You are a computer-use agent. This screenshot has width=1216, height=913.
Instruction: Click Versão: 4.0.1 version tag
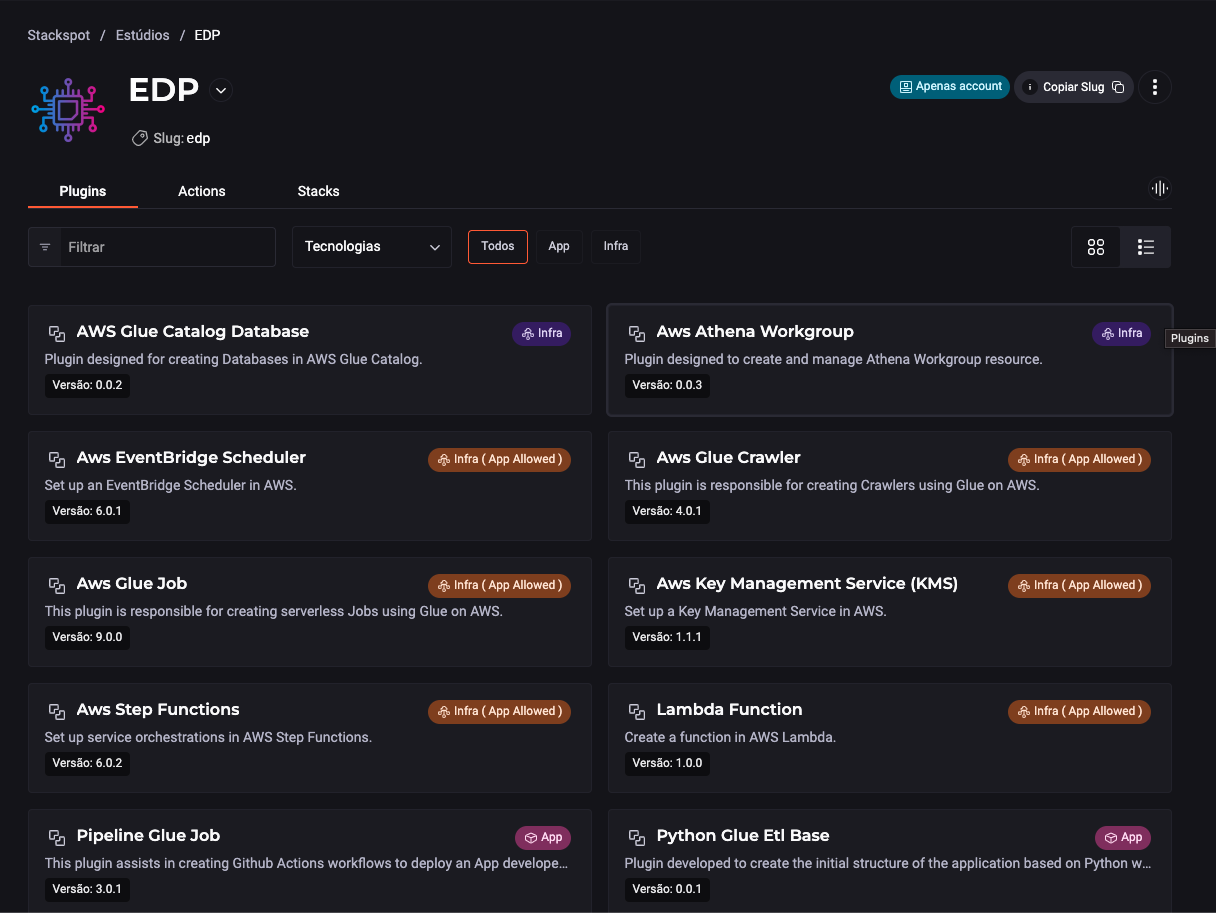tap(667, 511)
